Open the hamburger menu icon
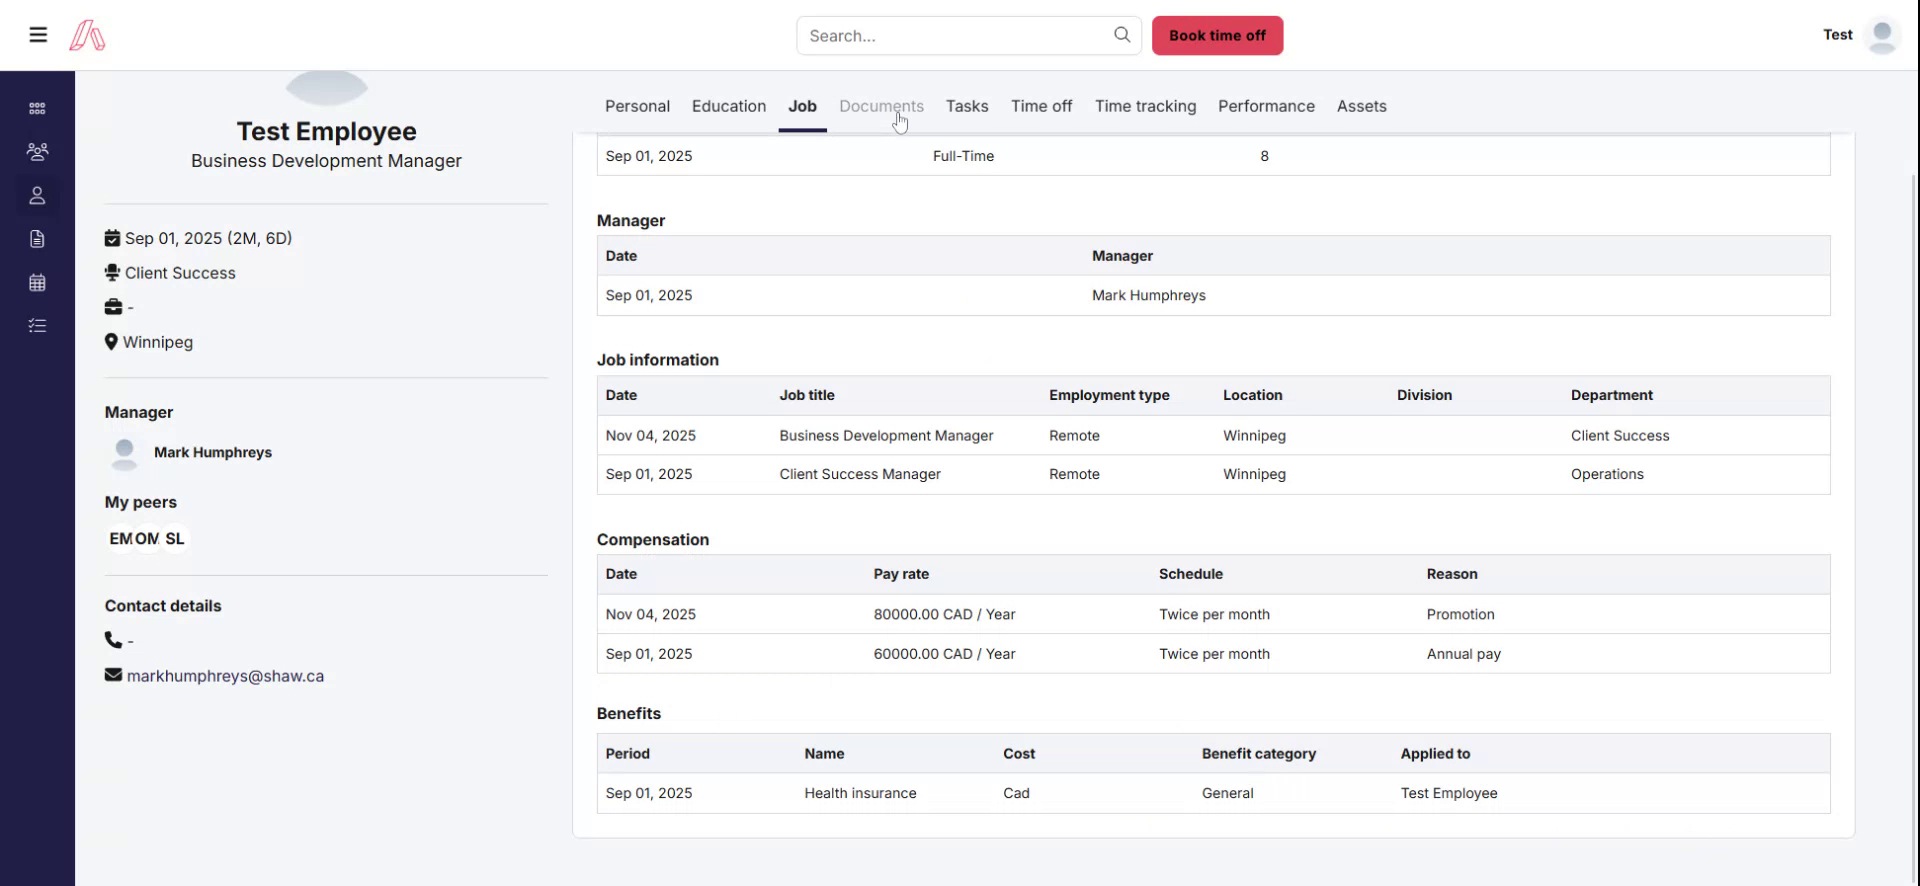This screenshot has width=1920, height=886. (x=38, y=35)
